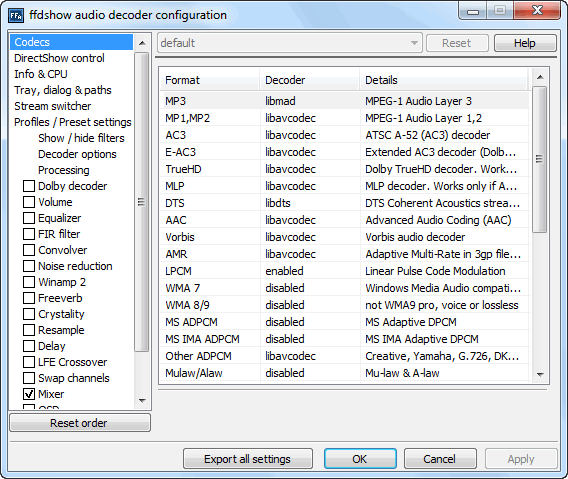
Task: Click the codec list scrollbar thumb
Action: coord(540,159)
